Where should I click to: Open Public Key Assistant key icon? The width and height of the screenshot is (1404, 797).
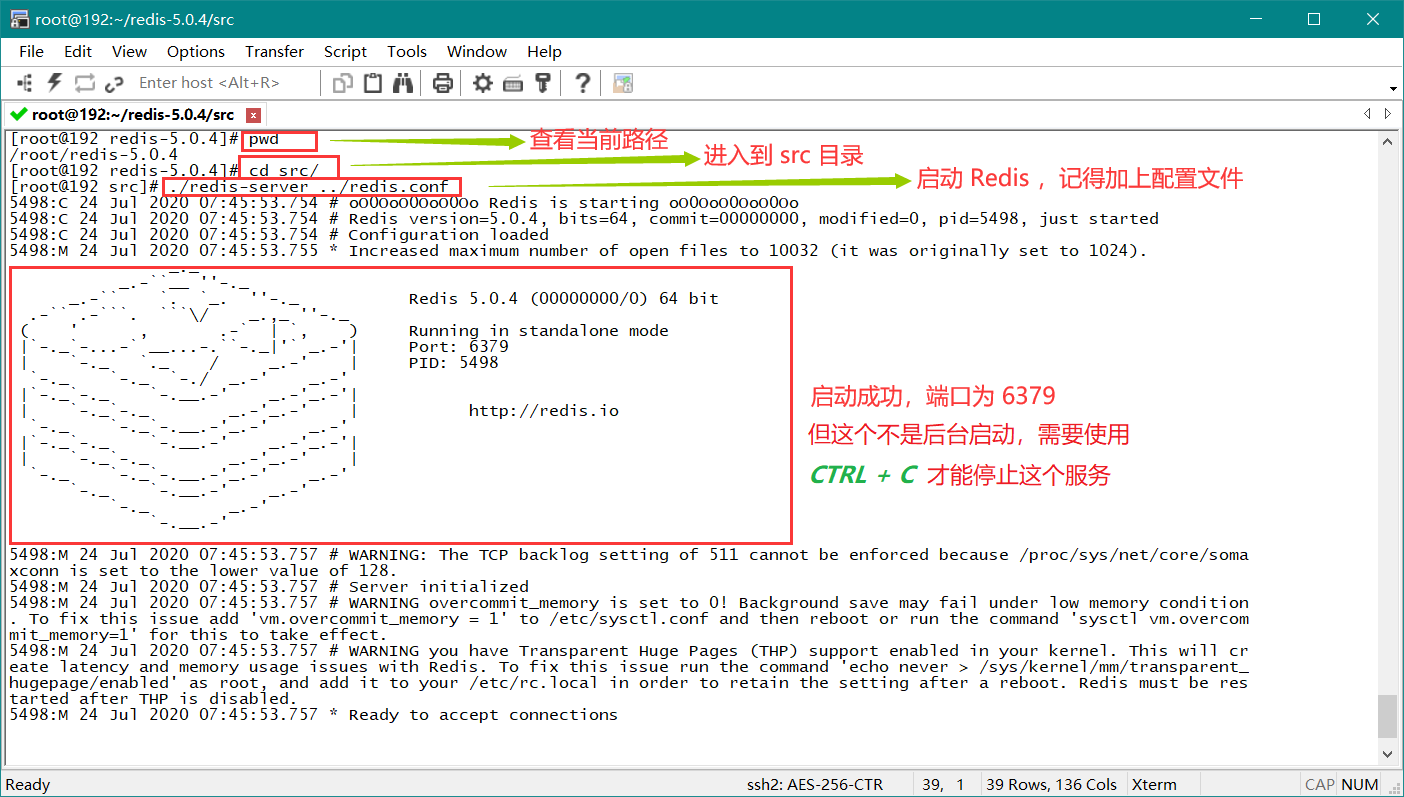(x=543, y=83)
